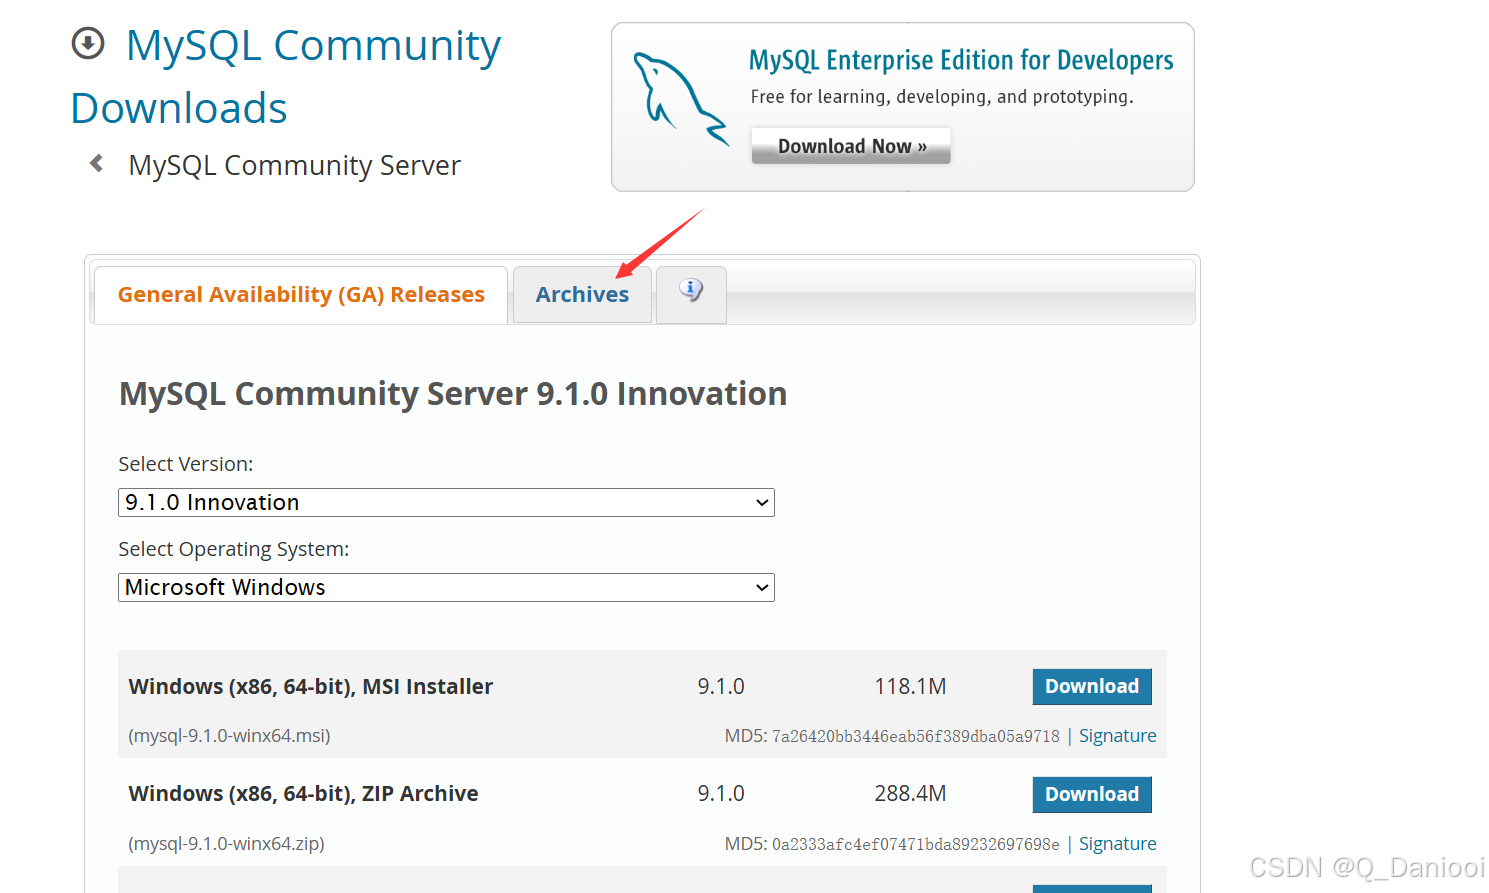Click the circular download icon near the page title
The height and width of the screenshot is (893, 1489).
[x=88, y=44]
